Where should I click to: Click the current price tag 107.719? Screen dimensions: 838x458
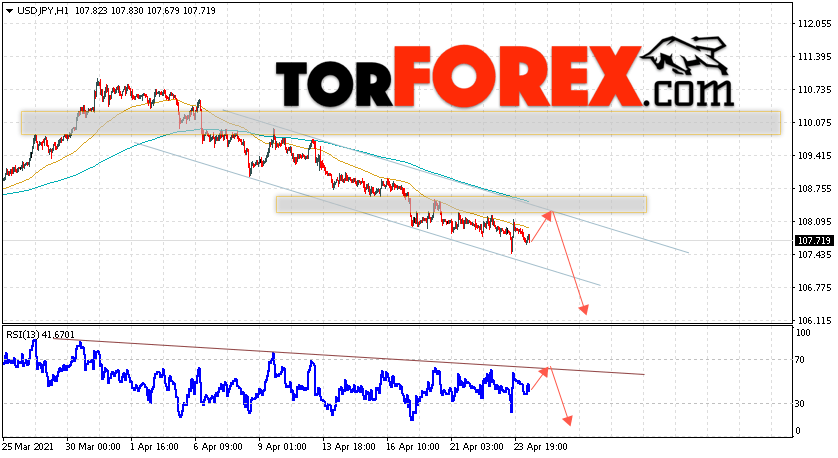814,241
